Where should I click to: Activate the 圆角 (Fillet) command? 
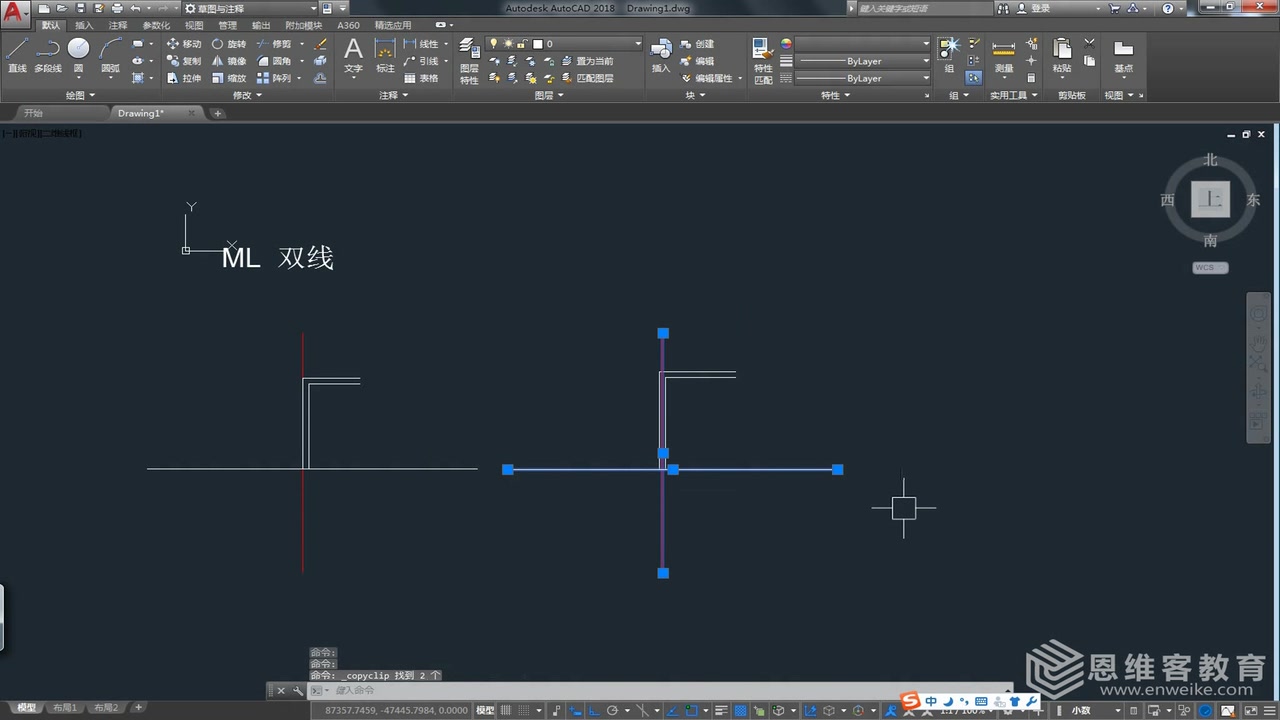tap(273, 61)
